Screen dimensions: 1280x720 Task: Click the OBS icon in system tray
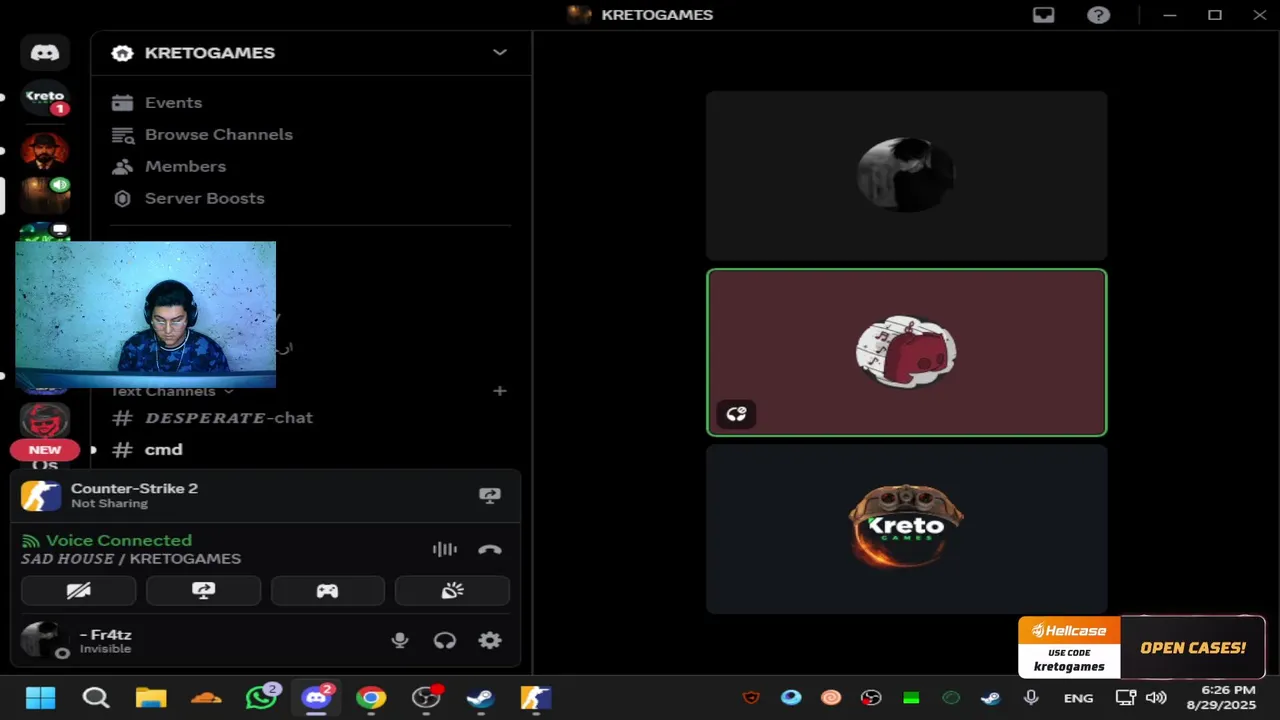871,698
